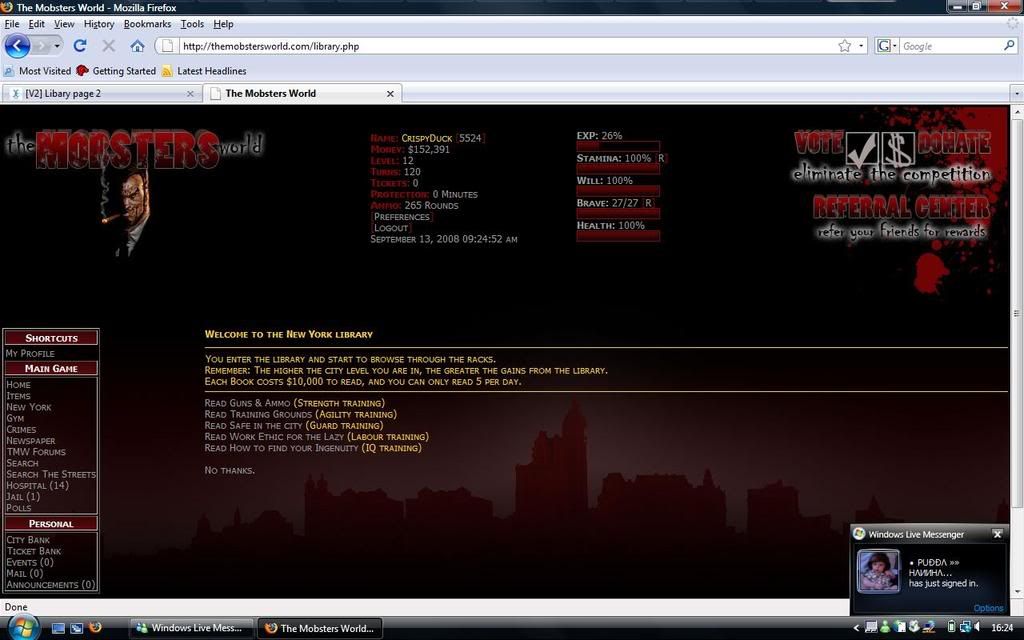This screenshot has height=640, width=1024.
Task: Go to the Firefox Home page icon
Action: point(137,46)
